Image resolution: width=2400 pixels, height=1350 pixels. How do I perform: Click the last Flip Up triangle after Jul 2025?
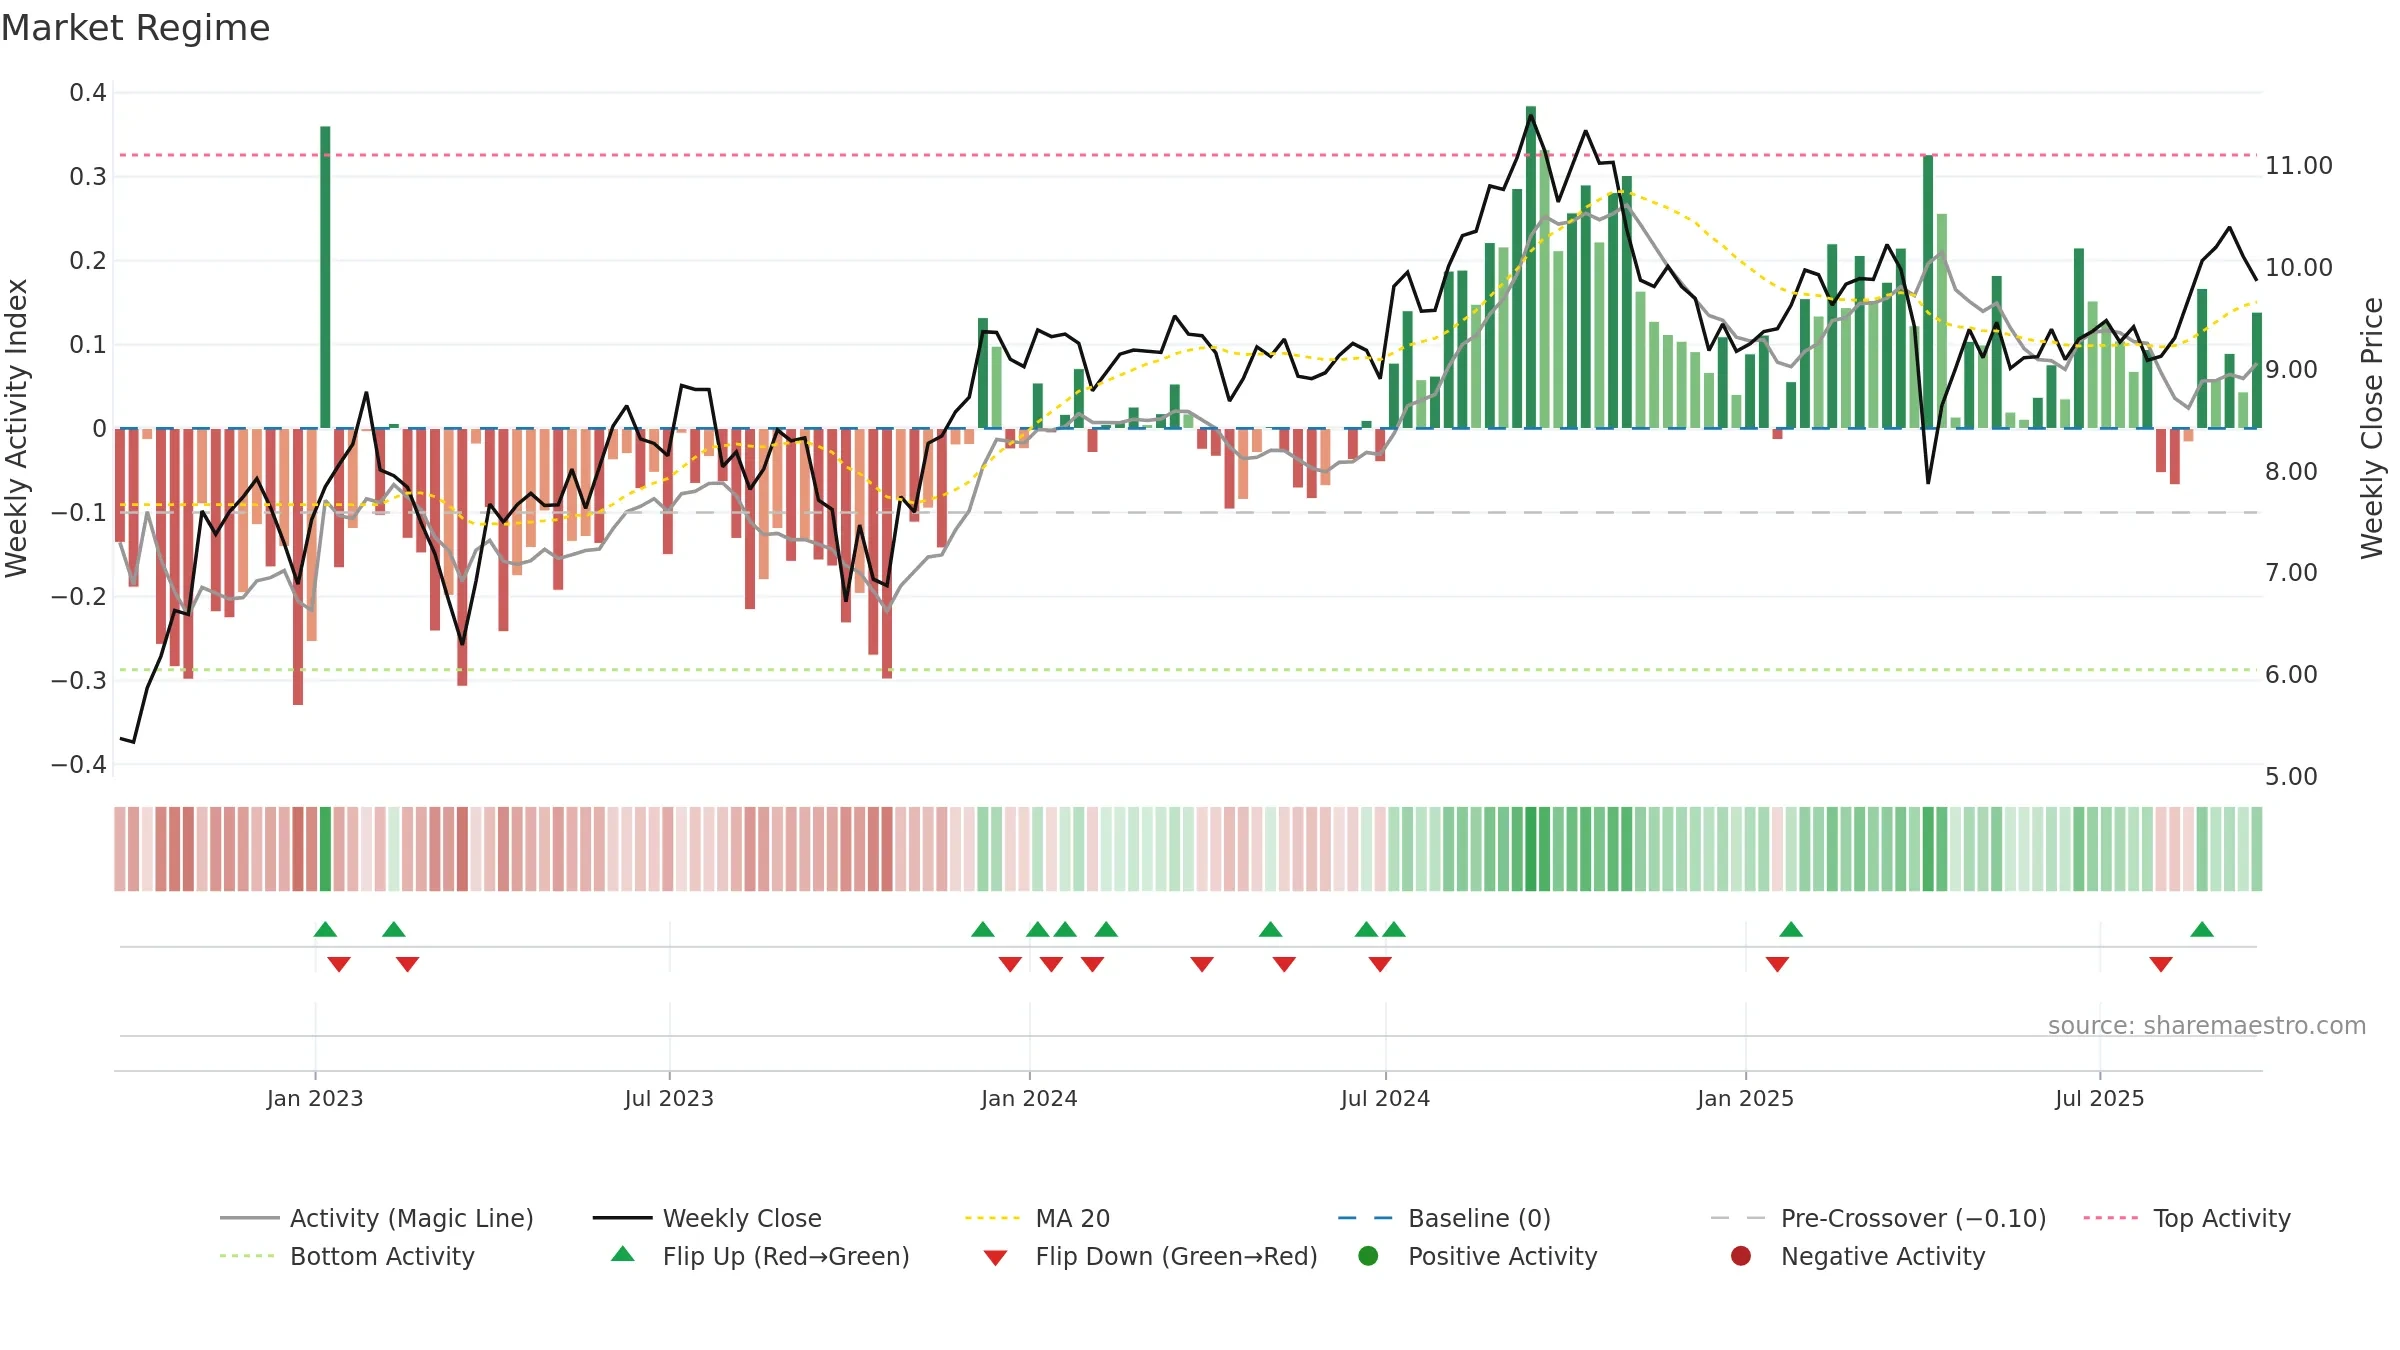[2202, 930]
